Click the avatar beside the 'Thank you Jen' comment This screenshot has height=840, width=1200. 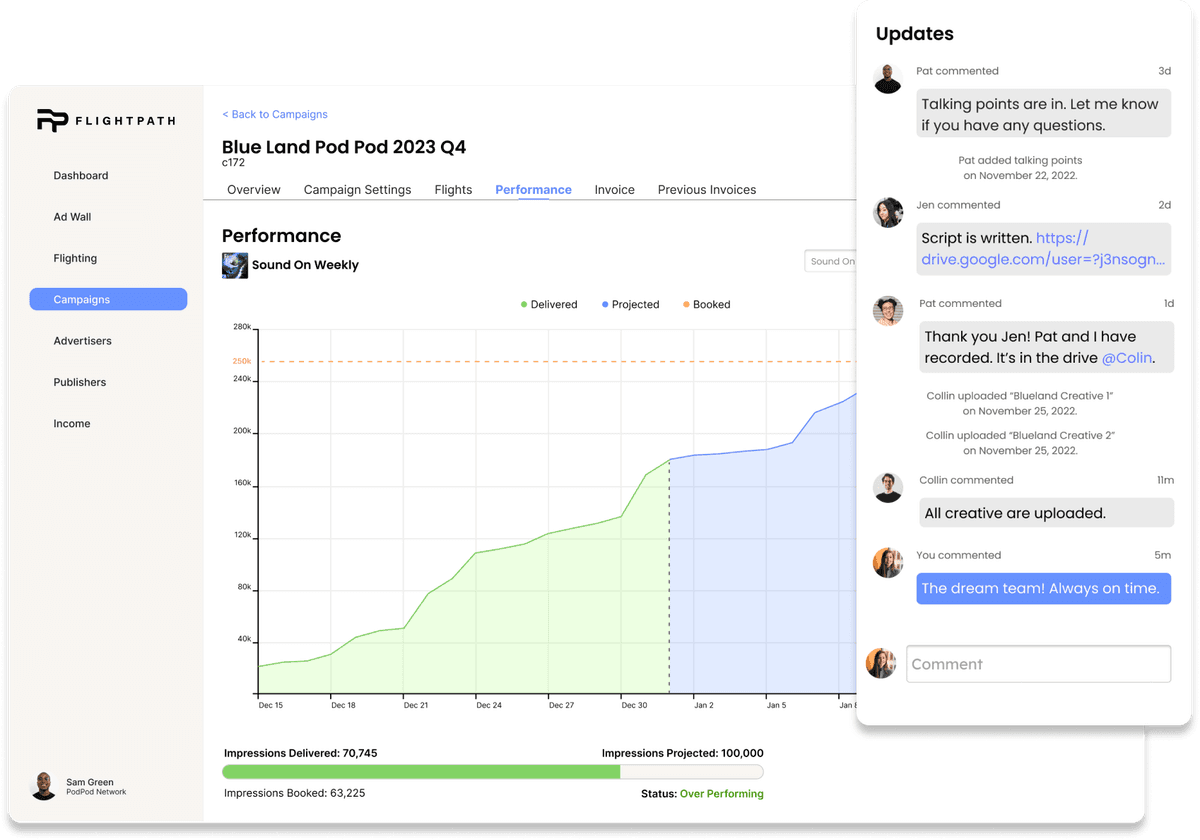point(888,311)
